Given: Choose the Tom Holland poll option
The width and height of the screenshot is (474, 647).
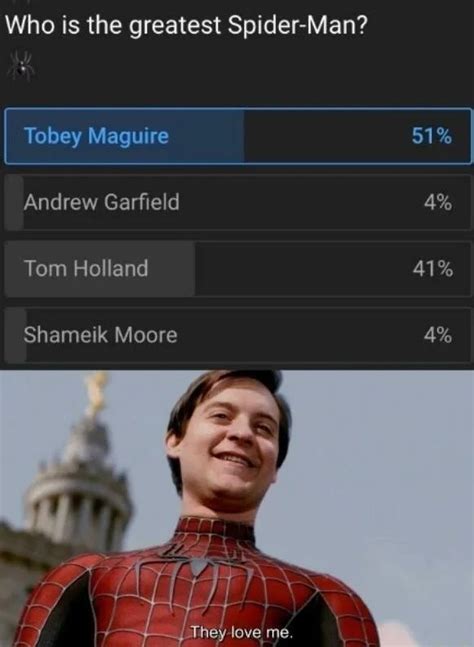Looking at the screenshot, I should click(x=238, y=269).
